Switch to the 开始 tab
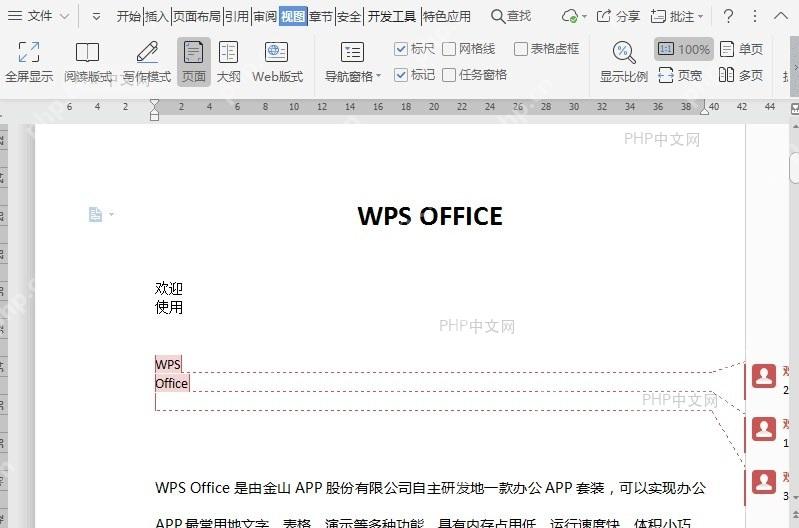 (128, 16)
